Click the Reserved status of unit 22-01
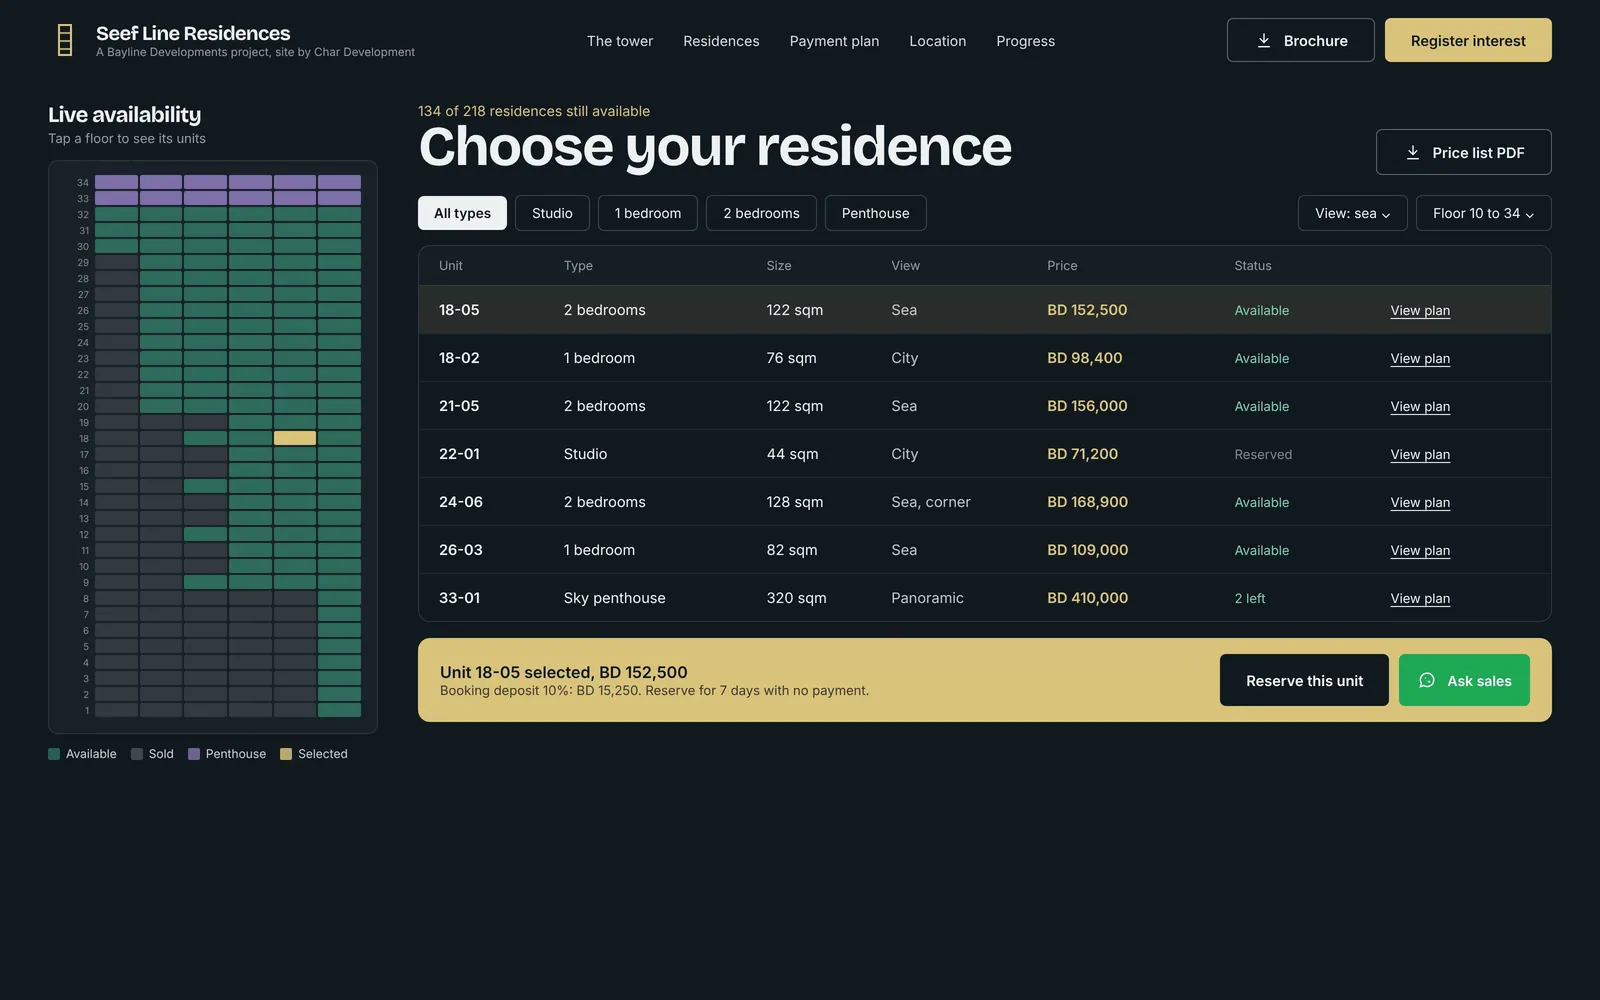The width and height of the screenshot is (1600, 1000). point(1263,454)
